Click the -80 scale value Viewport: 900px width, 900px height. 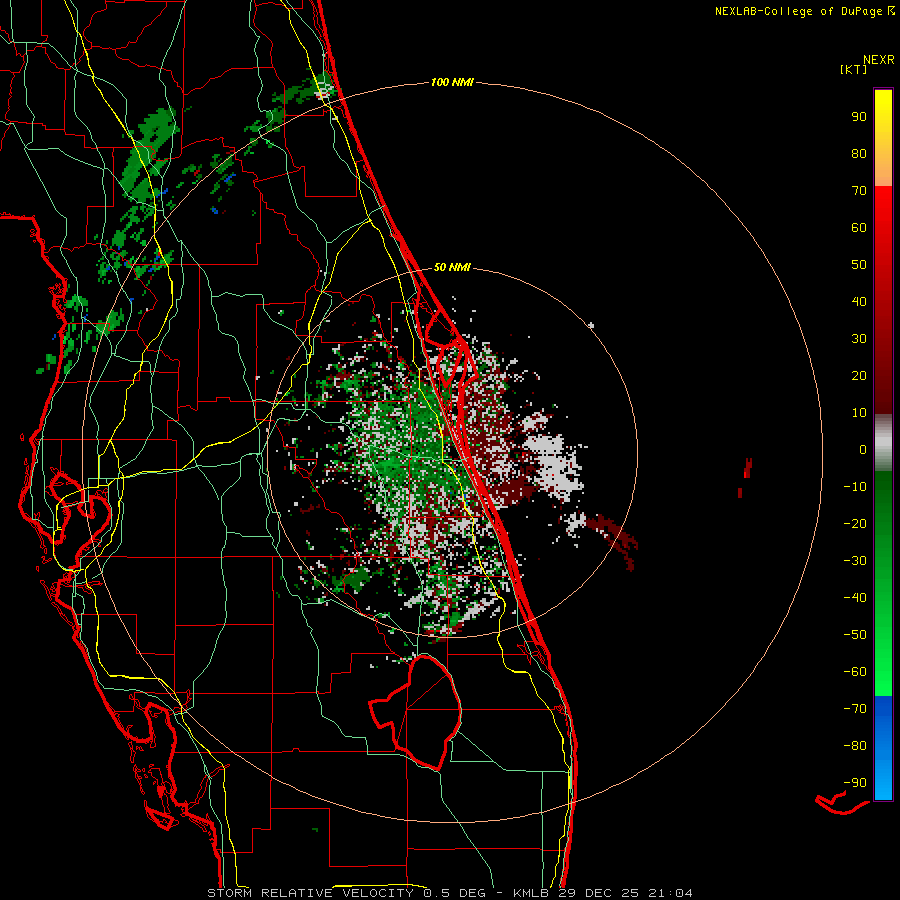click(855, 746)
